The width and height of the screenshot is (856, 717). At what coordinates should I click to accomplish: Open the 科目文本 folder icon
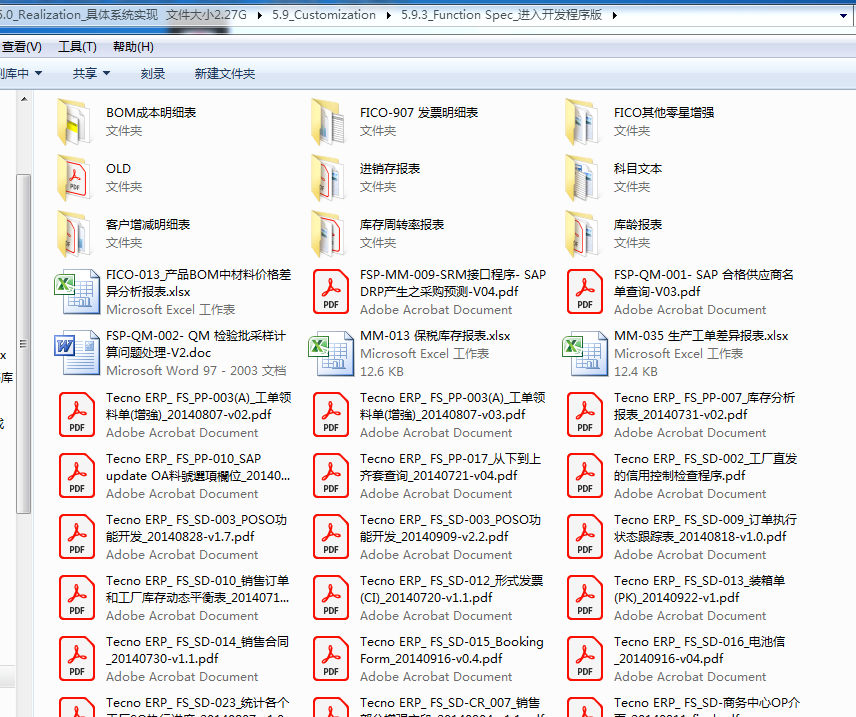point(582,178)
